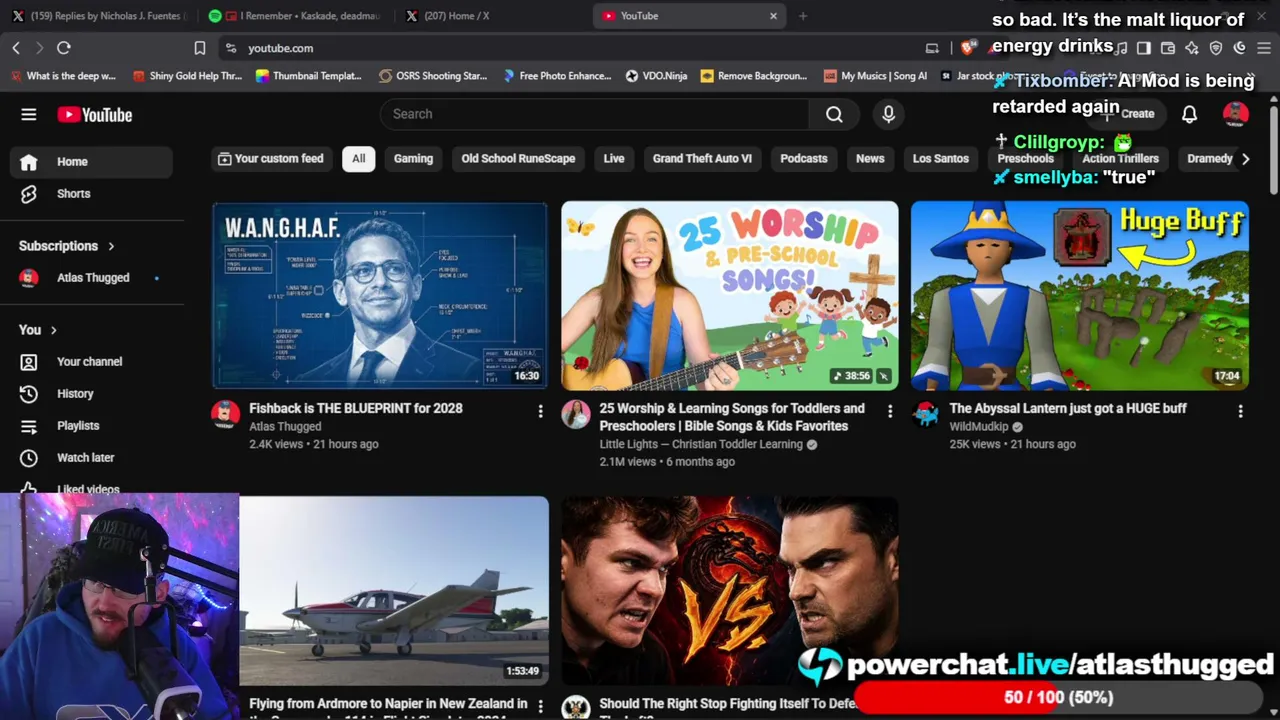Open Little Lights channel avatar
1280x720 pixels.
tap(576, 414)
